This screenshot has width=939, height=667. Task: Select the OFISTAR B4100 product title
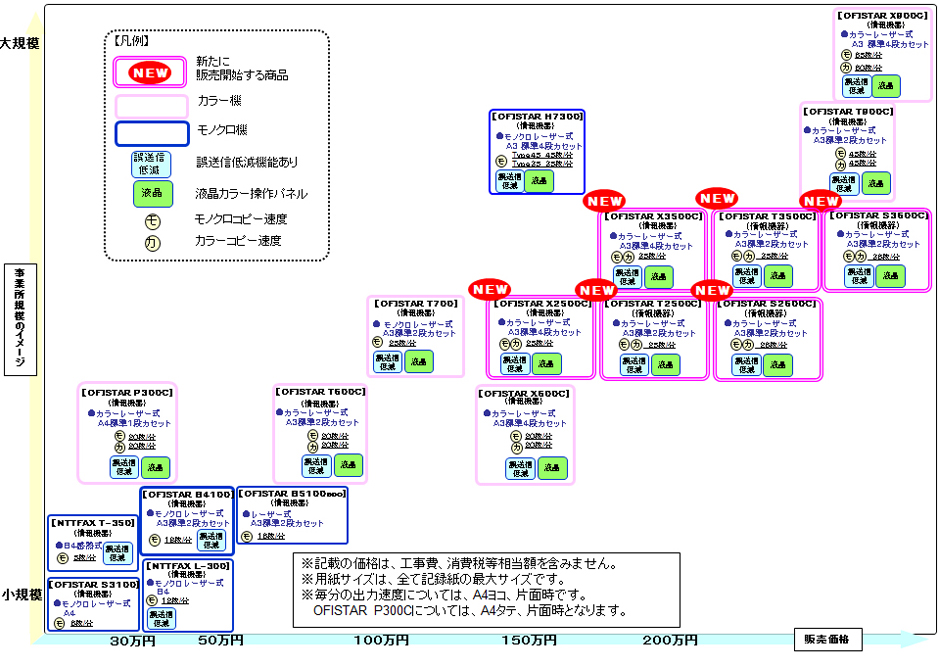(x=187, y=495)
